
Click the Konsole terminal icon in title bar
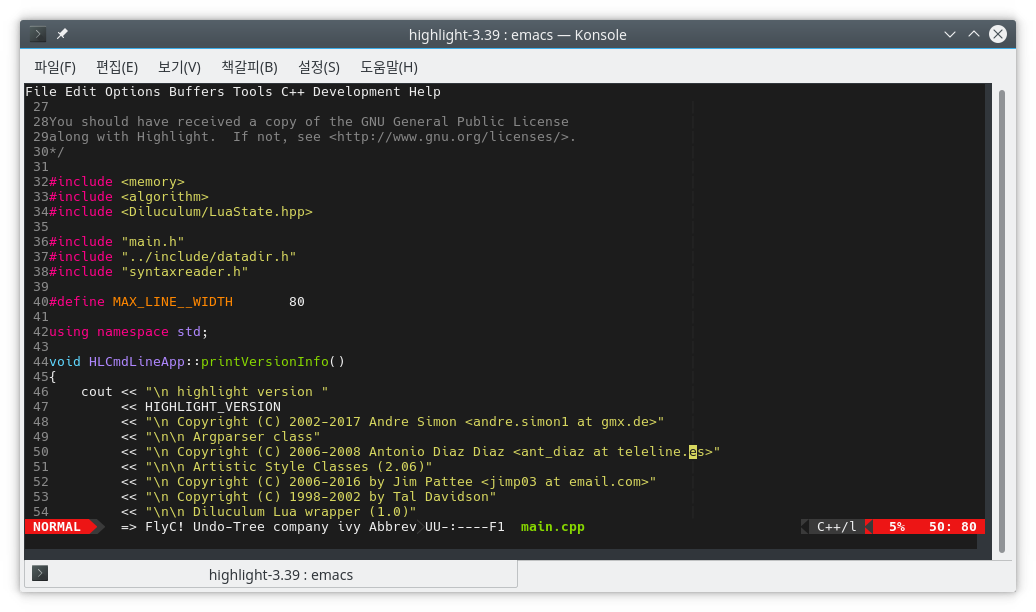pos(38,34)
